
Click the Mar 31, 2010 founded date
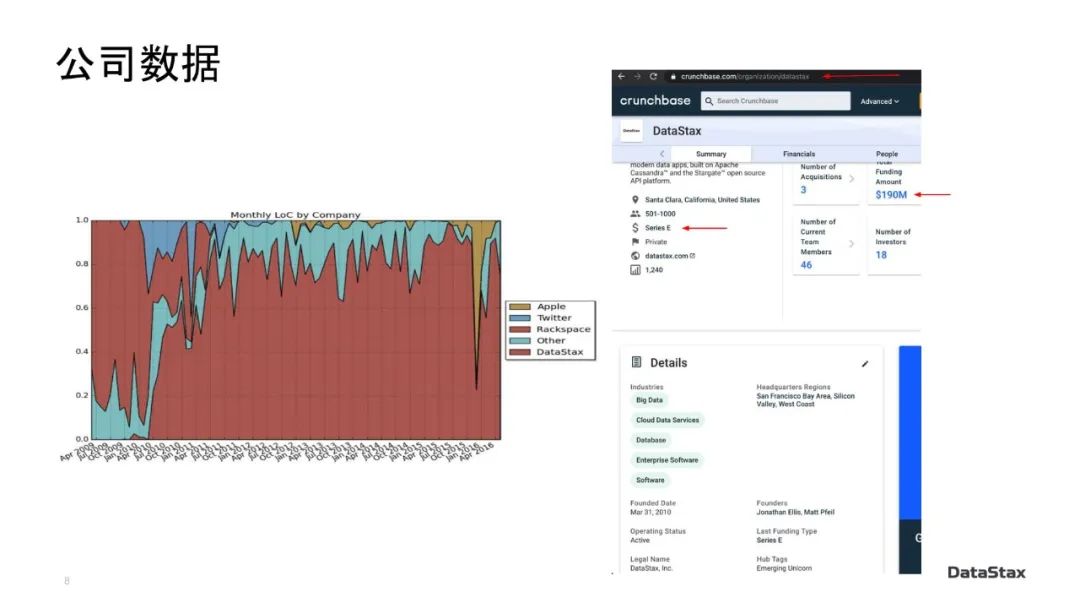650,512
